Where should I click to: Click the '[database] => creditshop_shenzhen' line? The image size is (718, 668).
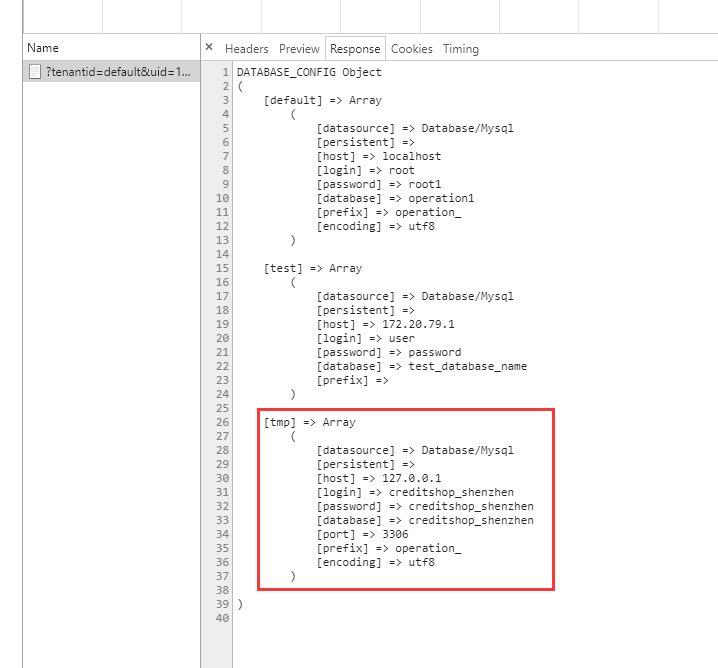point(425,520)
